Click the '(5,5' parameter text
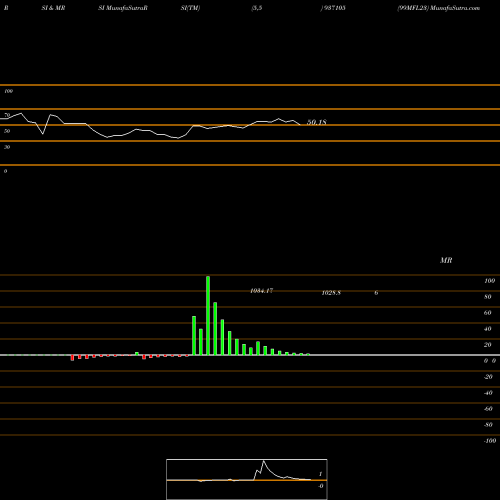 pyautogui.click(x=257, y=8)
